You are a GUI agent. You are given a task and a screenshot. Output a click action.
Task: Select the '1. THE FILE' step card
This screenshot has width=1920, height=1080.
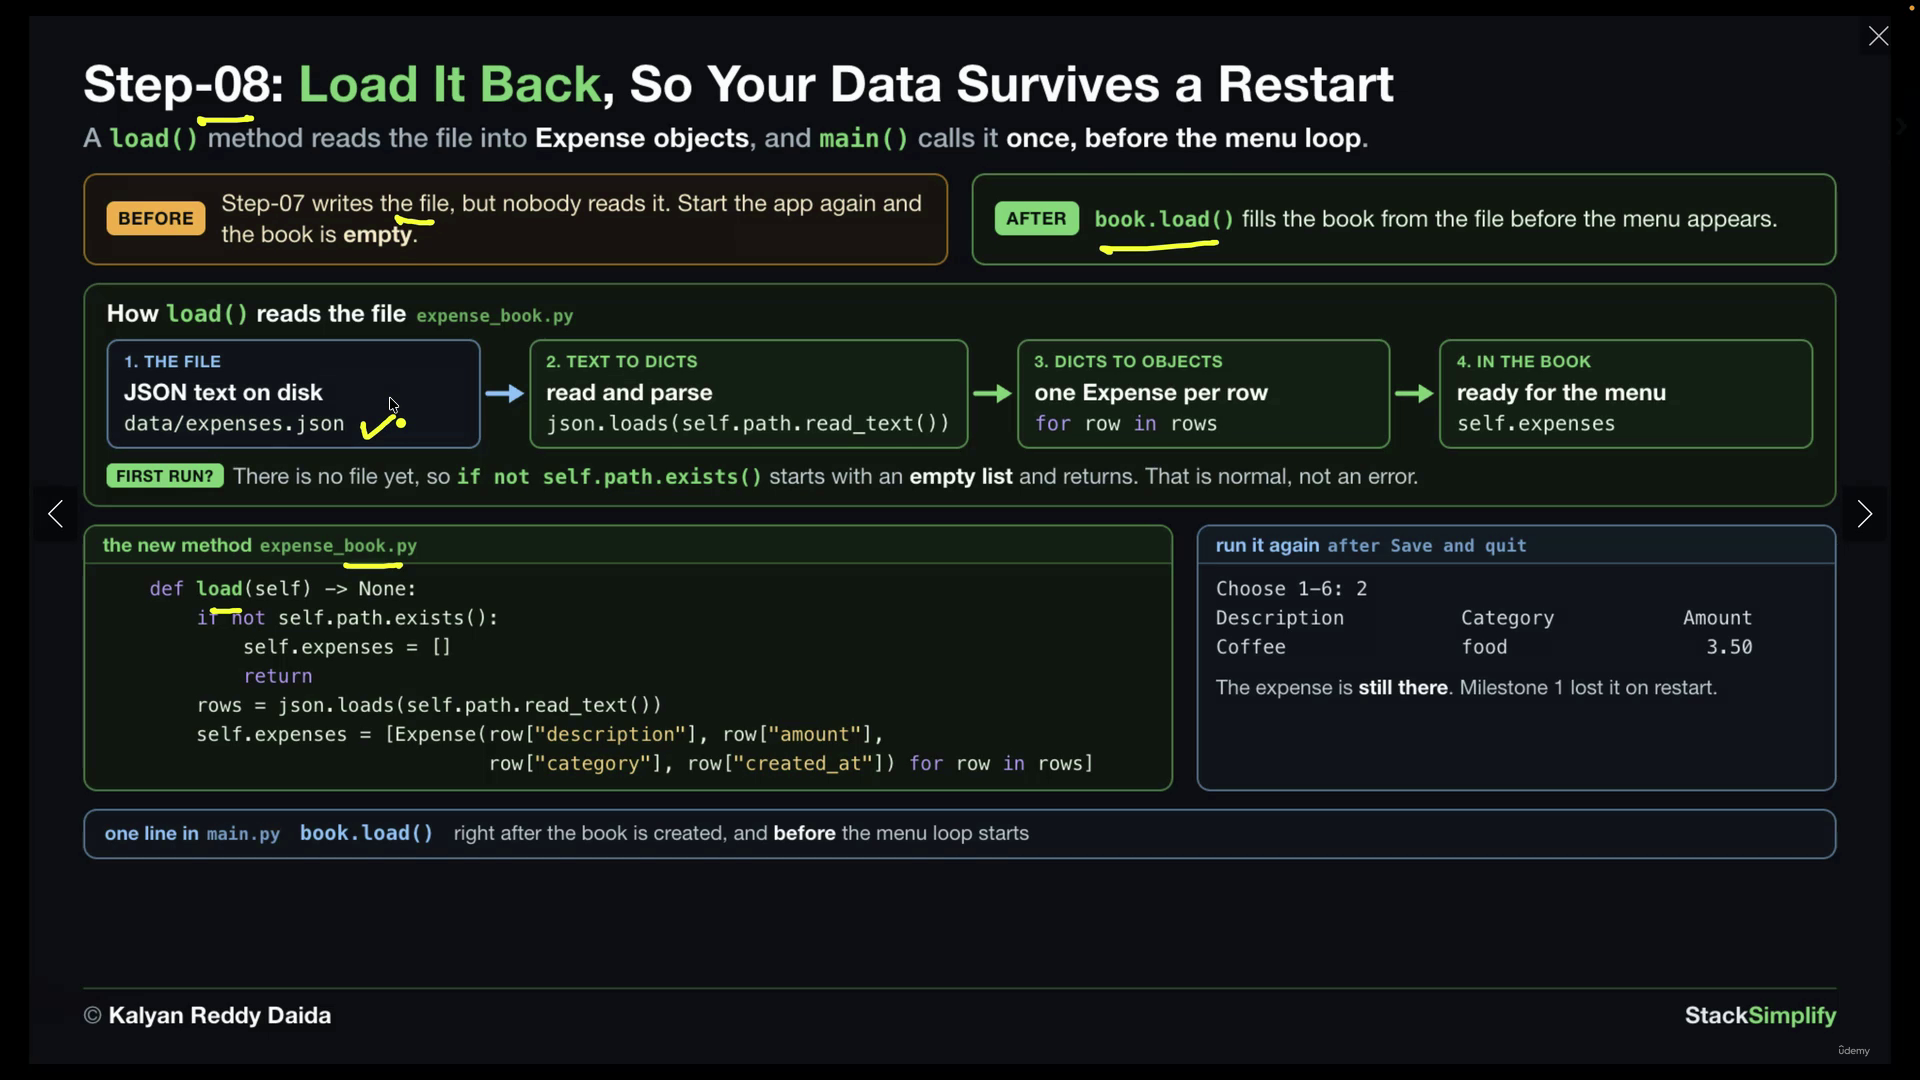click(293, 394)
